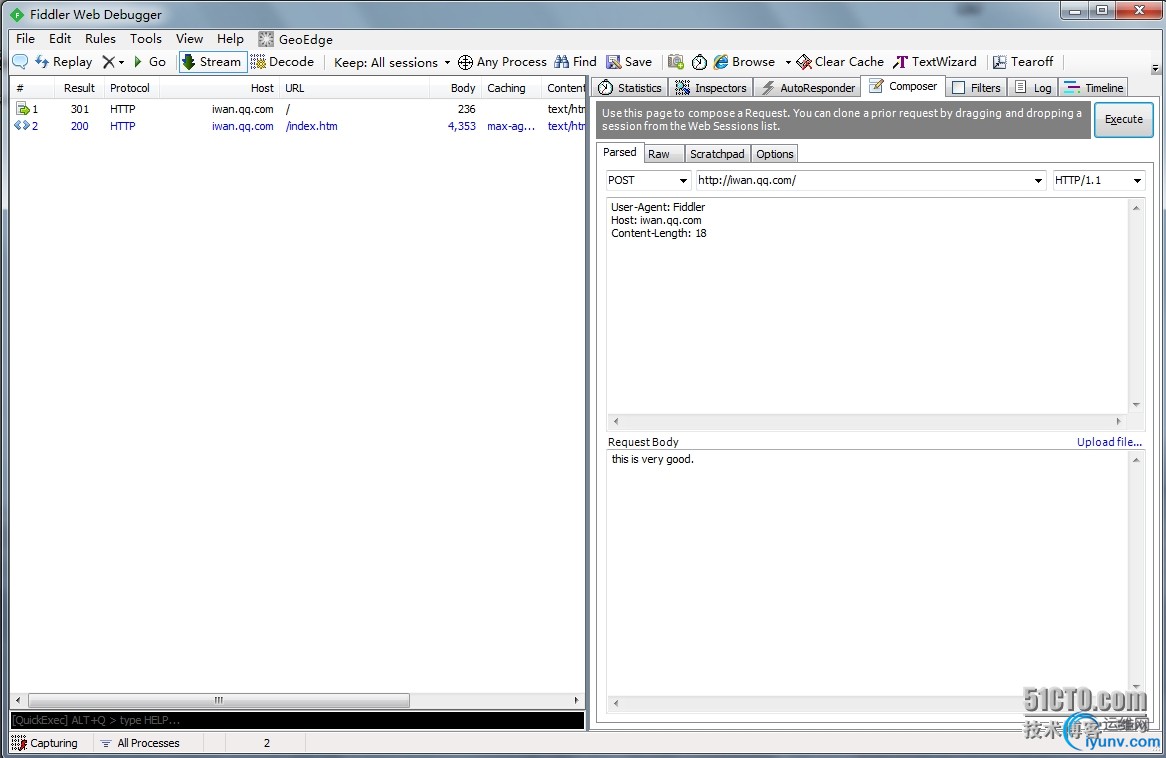Click the Remove X icon

[x=109, y=62]
